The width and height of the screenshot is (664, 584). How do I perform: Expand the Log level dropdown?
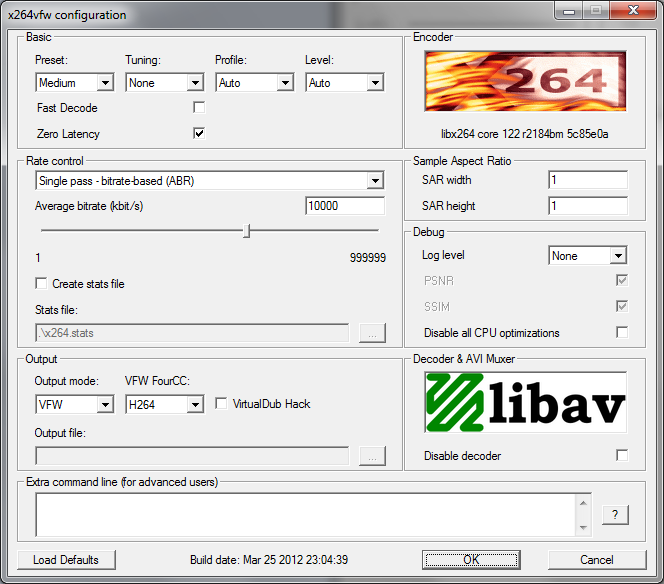pyautogui.click(x=587, y=256)
